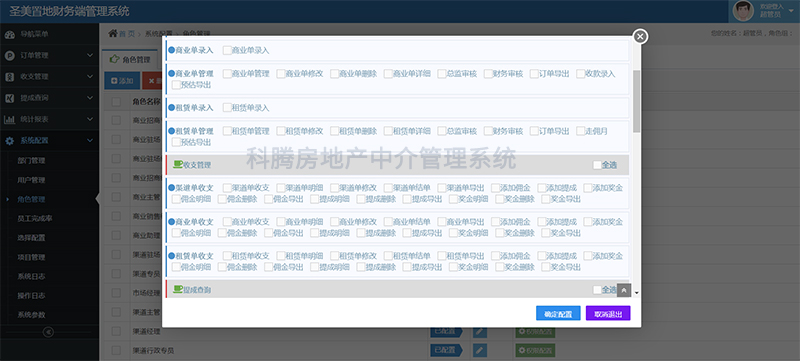Select the 渠道行政专员 row checkbox in the table

pos(116,351)
